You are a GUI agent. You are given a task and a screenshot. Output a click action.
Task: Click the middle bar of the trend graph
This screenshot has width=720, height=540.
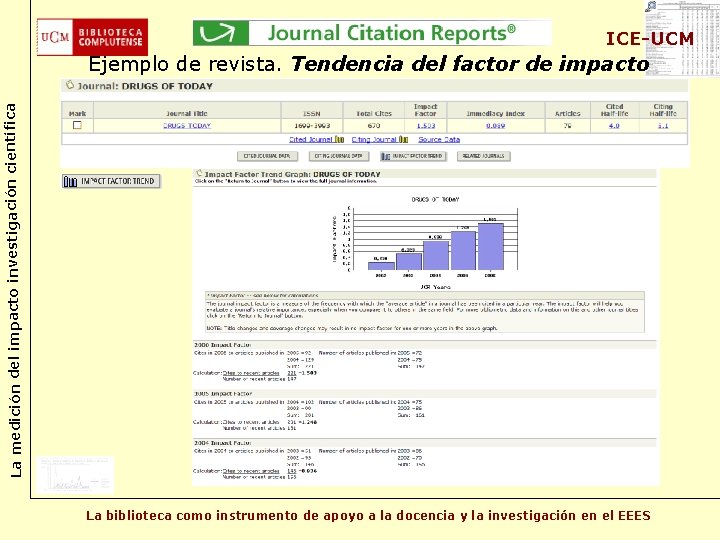(x=436, y=255)
